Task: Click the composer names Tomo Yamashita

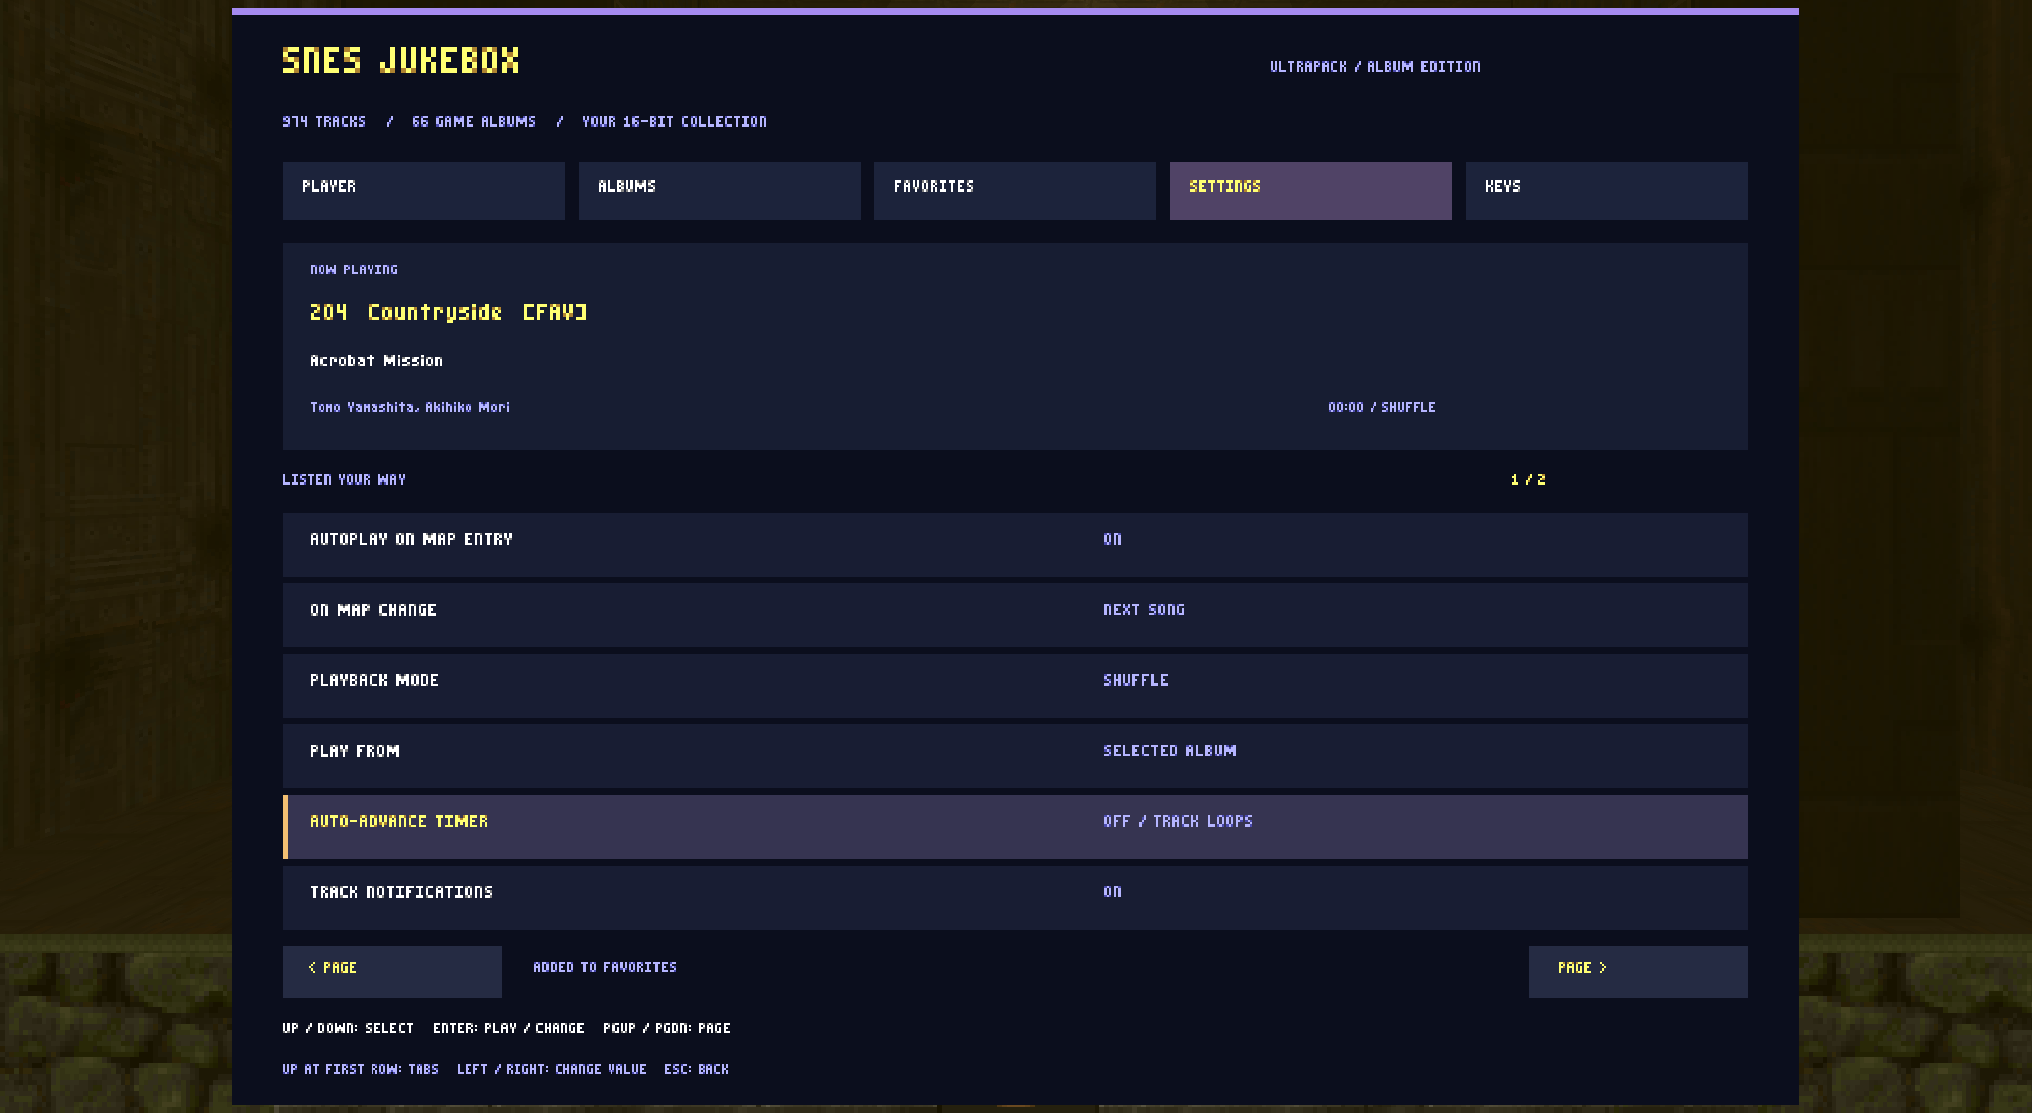Action: point(410,407)
